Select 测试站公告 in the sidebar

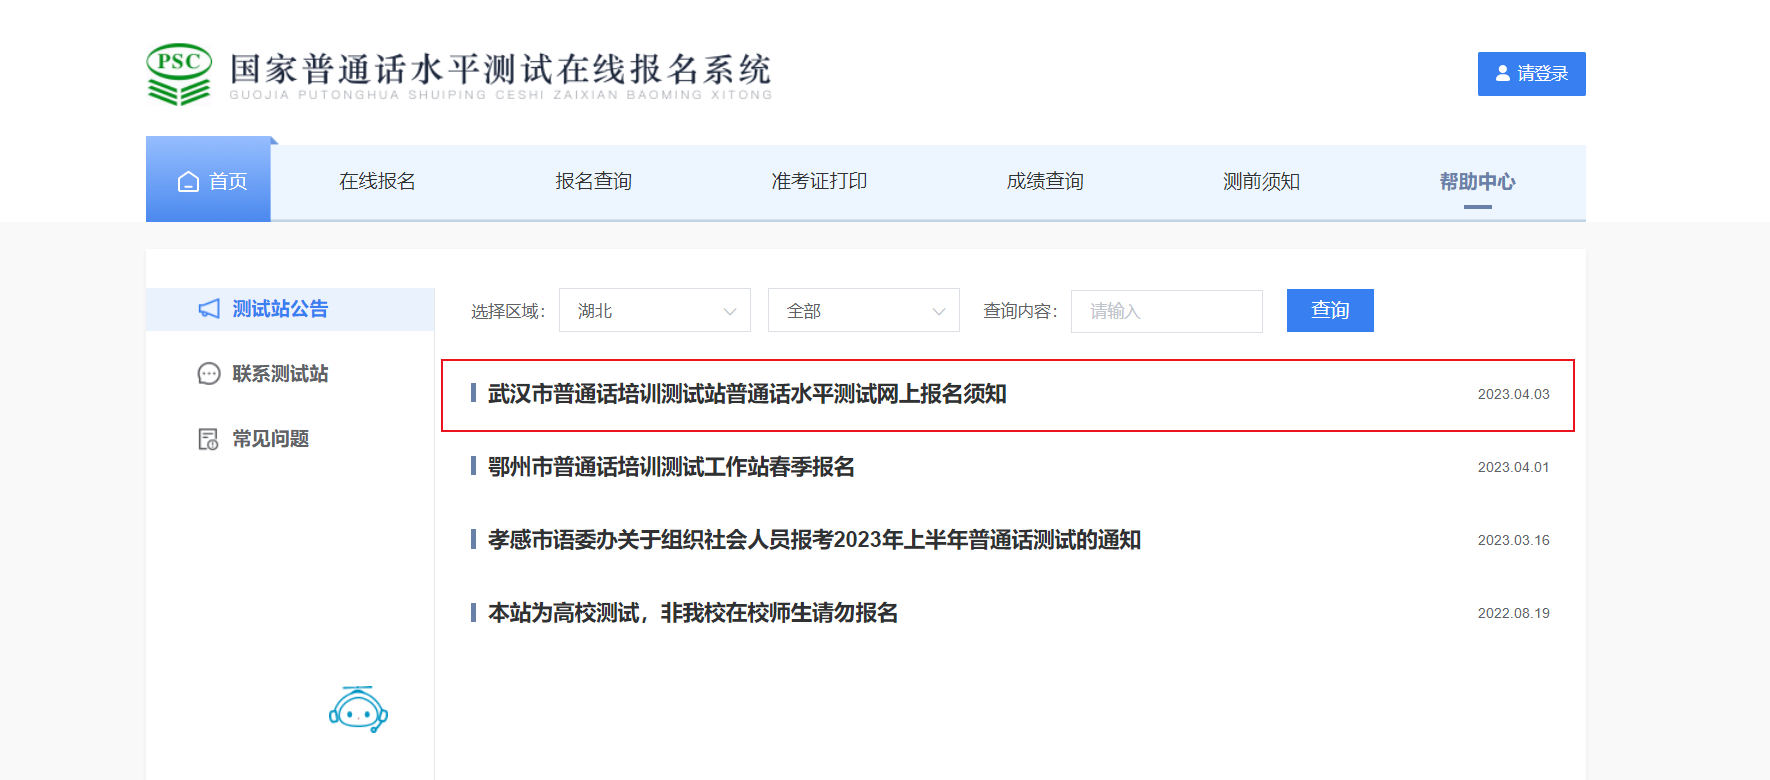pos(290,309)
